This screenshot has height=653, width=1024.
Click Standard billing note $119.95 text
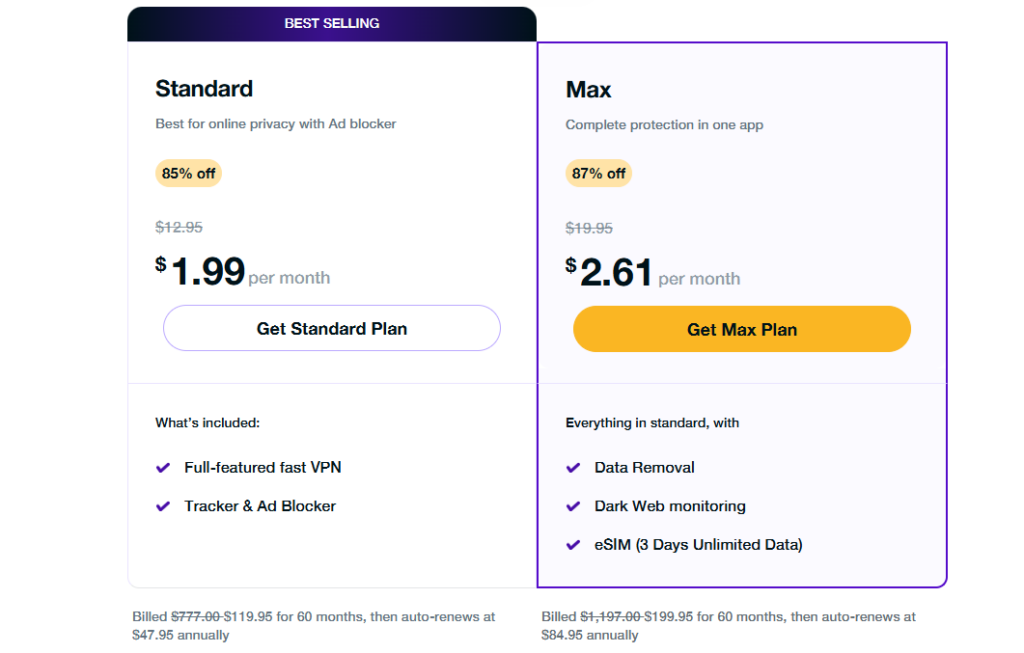coord(248,617)
